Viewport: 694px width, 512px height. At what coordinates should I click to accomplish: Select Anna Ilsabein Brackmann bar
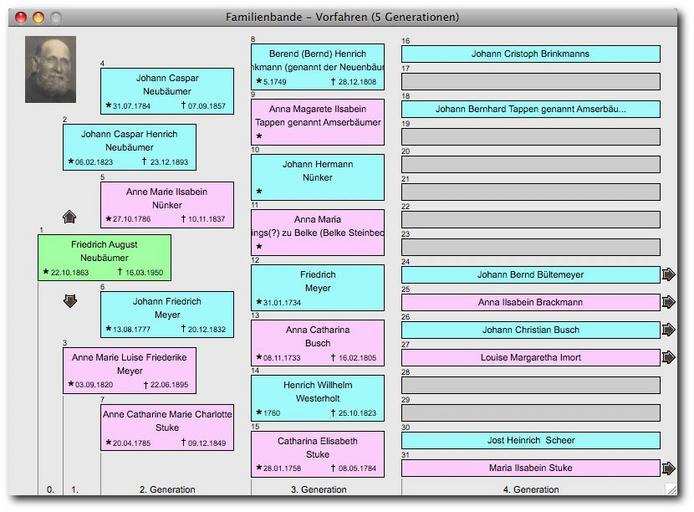point(531,302)
